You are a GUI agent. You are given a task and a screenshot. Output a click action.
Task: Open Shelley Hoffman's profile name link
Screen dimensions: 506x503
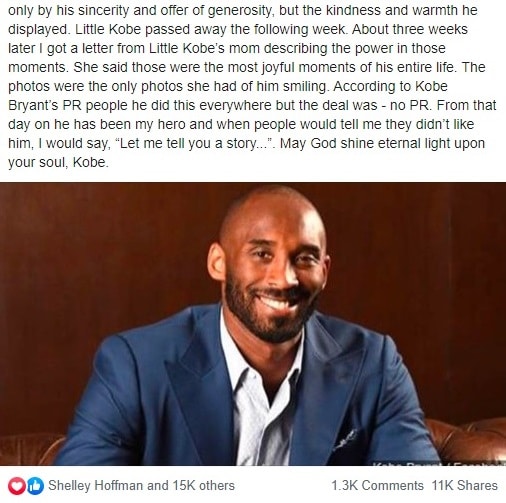[96, 485]
